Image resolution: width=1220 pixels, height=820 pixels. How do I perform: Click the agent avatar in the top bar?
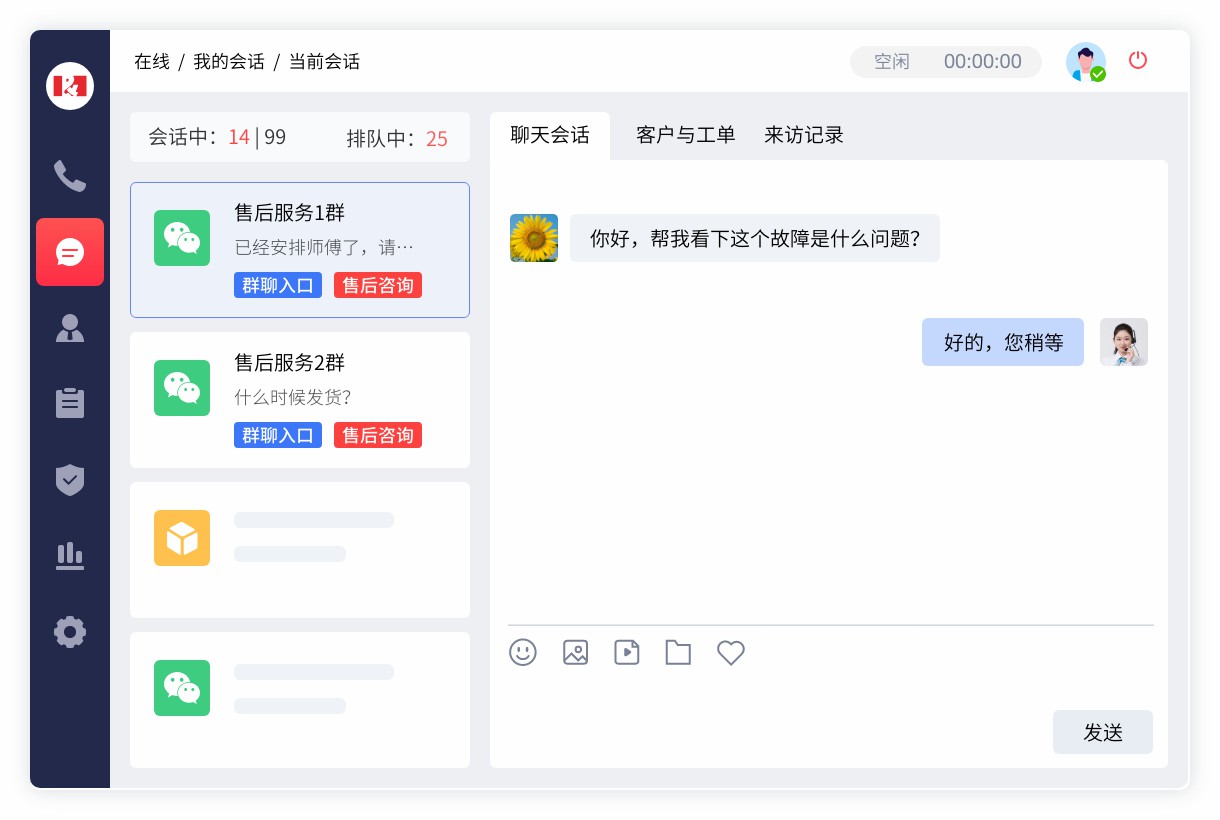(1086, 61)
